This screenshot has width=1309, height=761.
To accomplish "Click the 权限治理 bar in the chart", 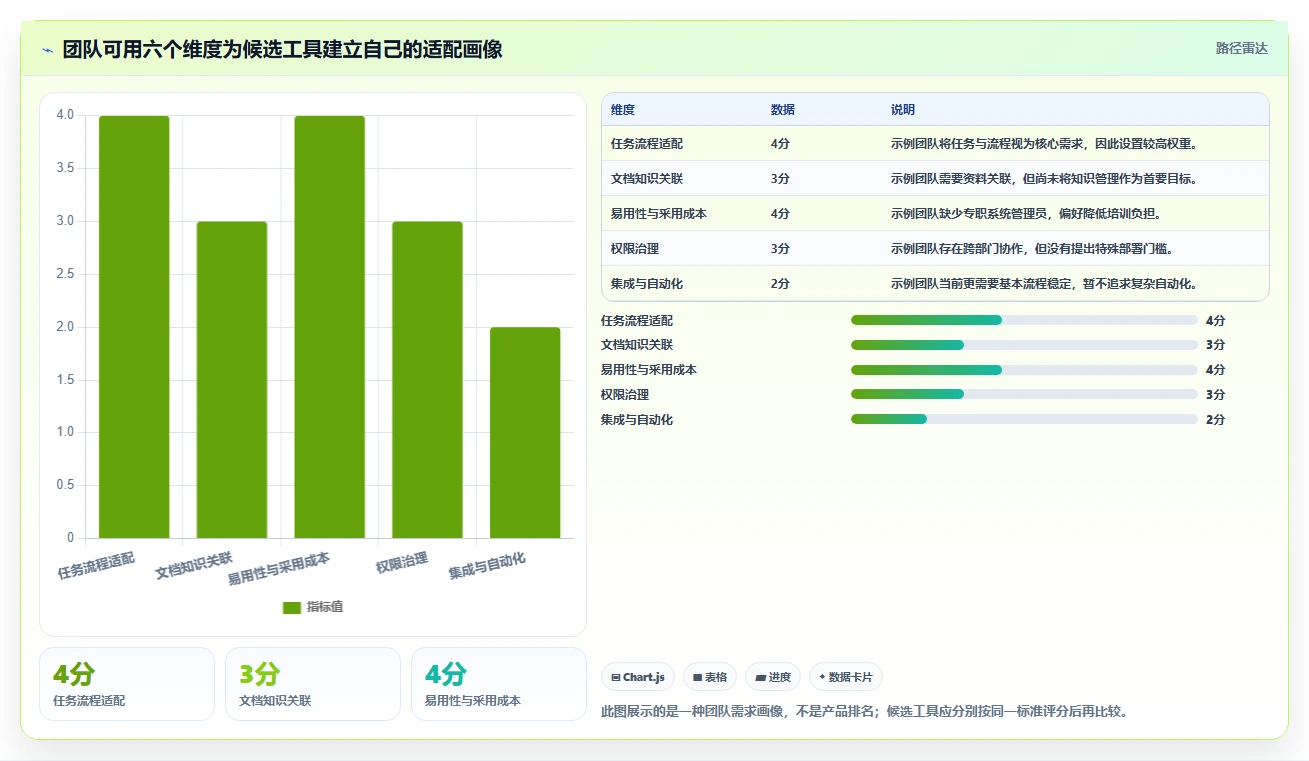I will tap(427, 380).
